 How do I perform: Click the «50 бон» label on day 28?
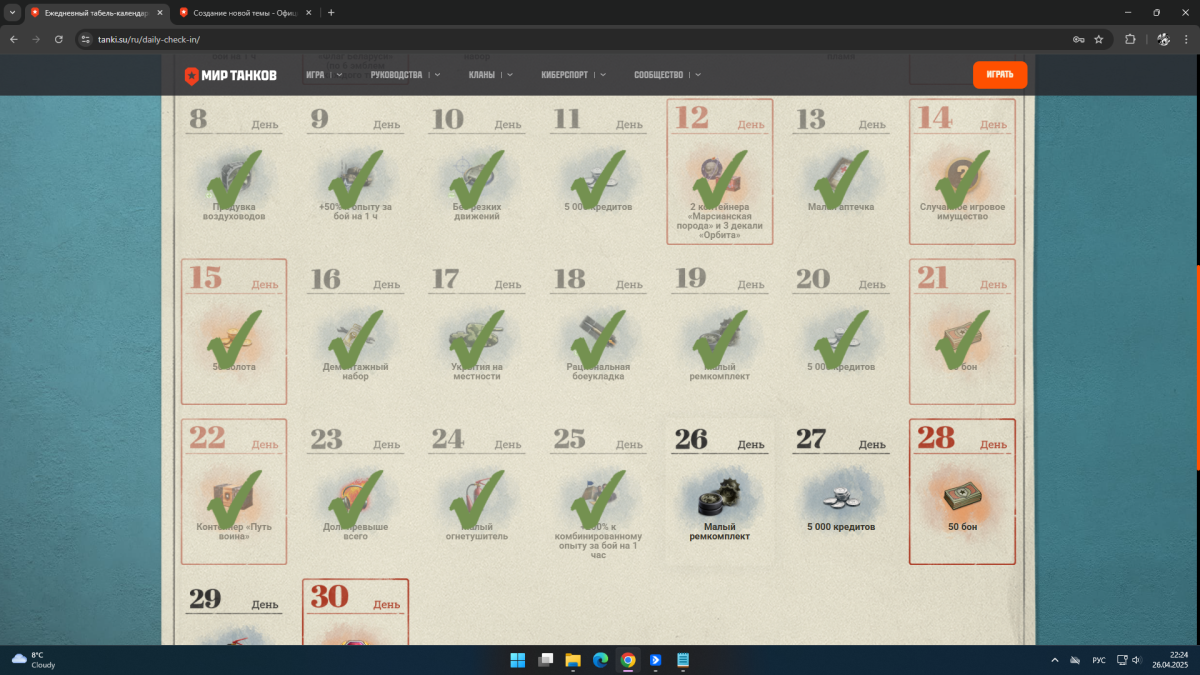pyautogui.click(x=962, y=526)
